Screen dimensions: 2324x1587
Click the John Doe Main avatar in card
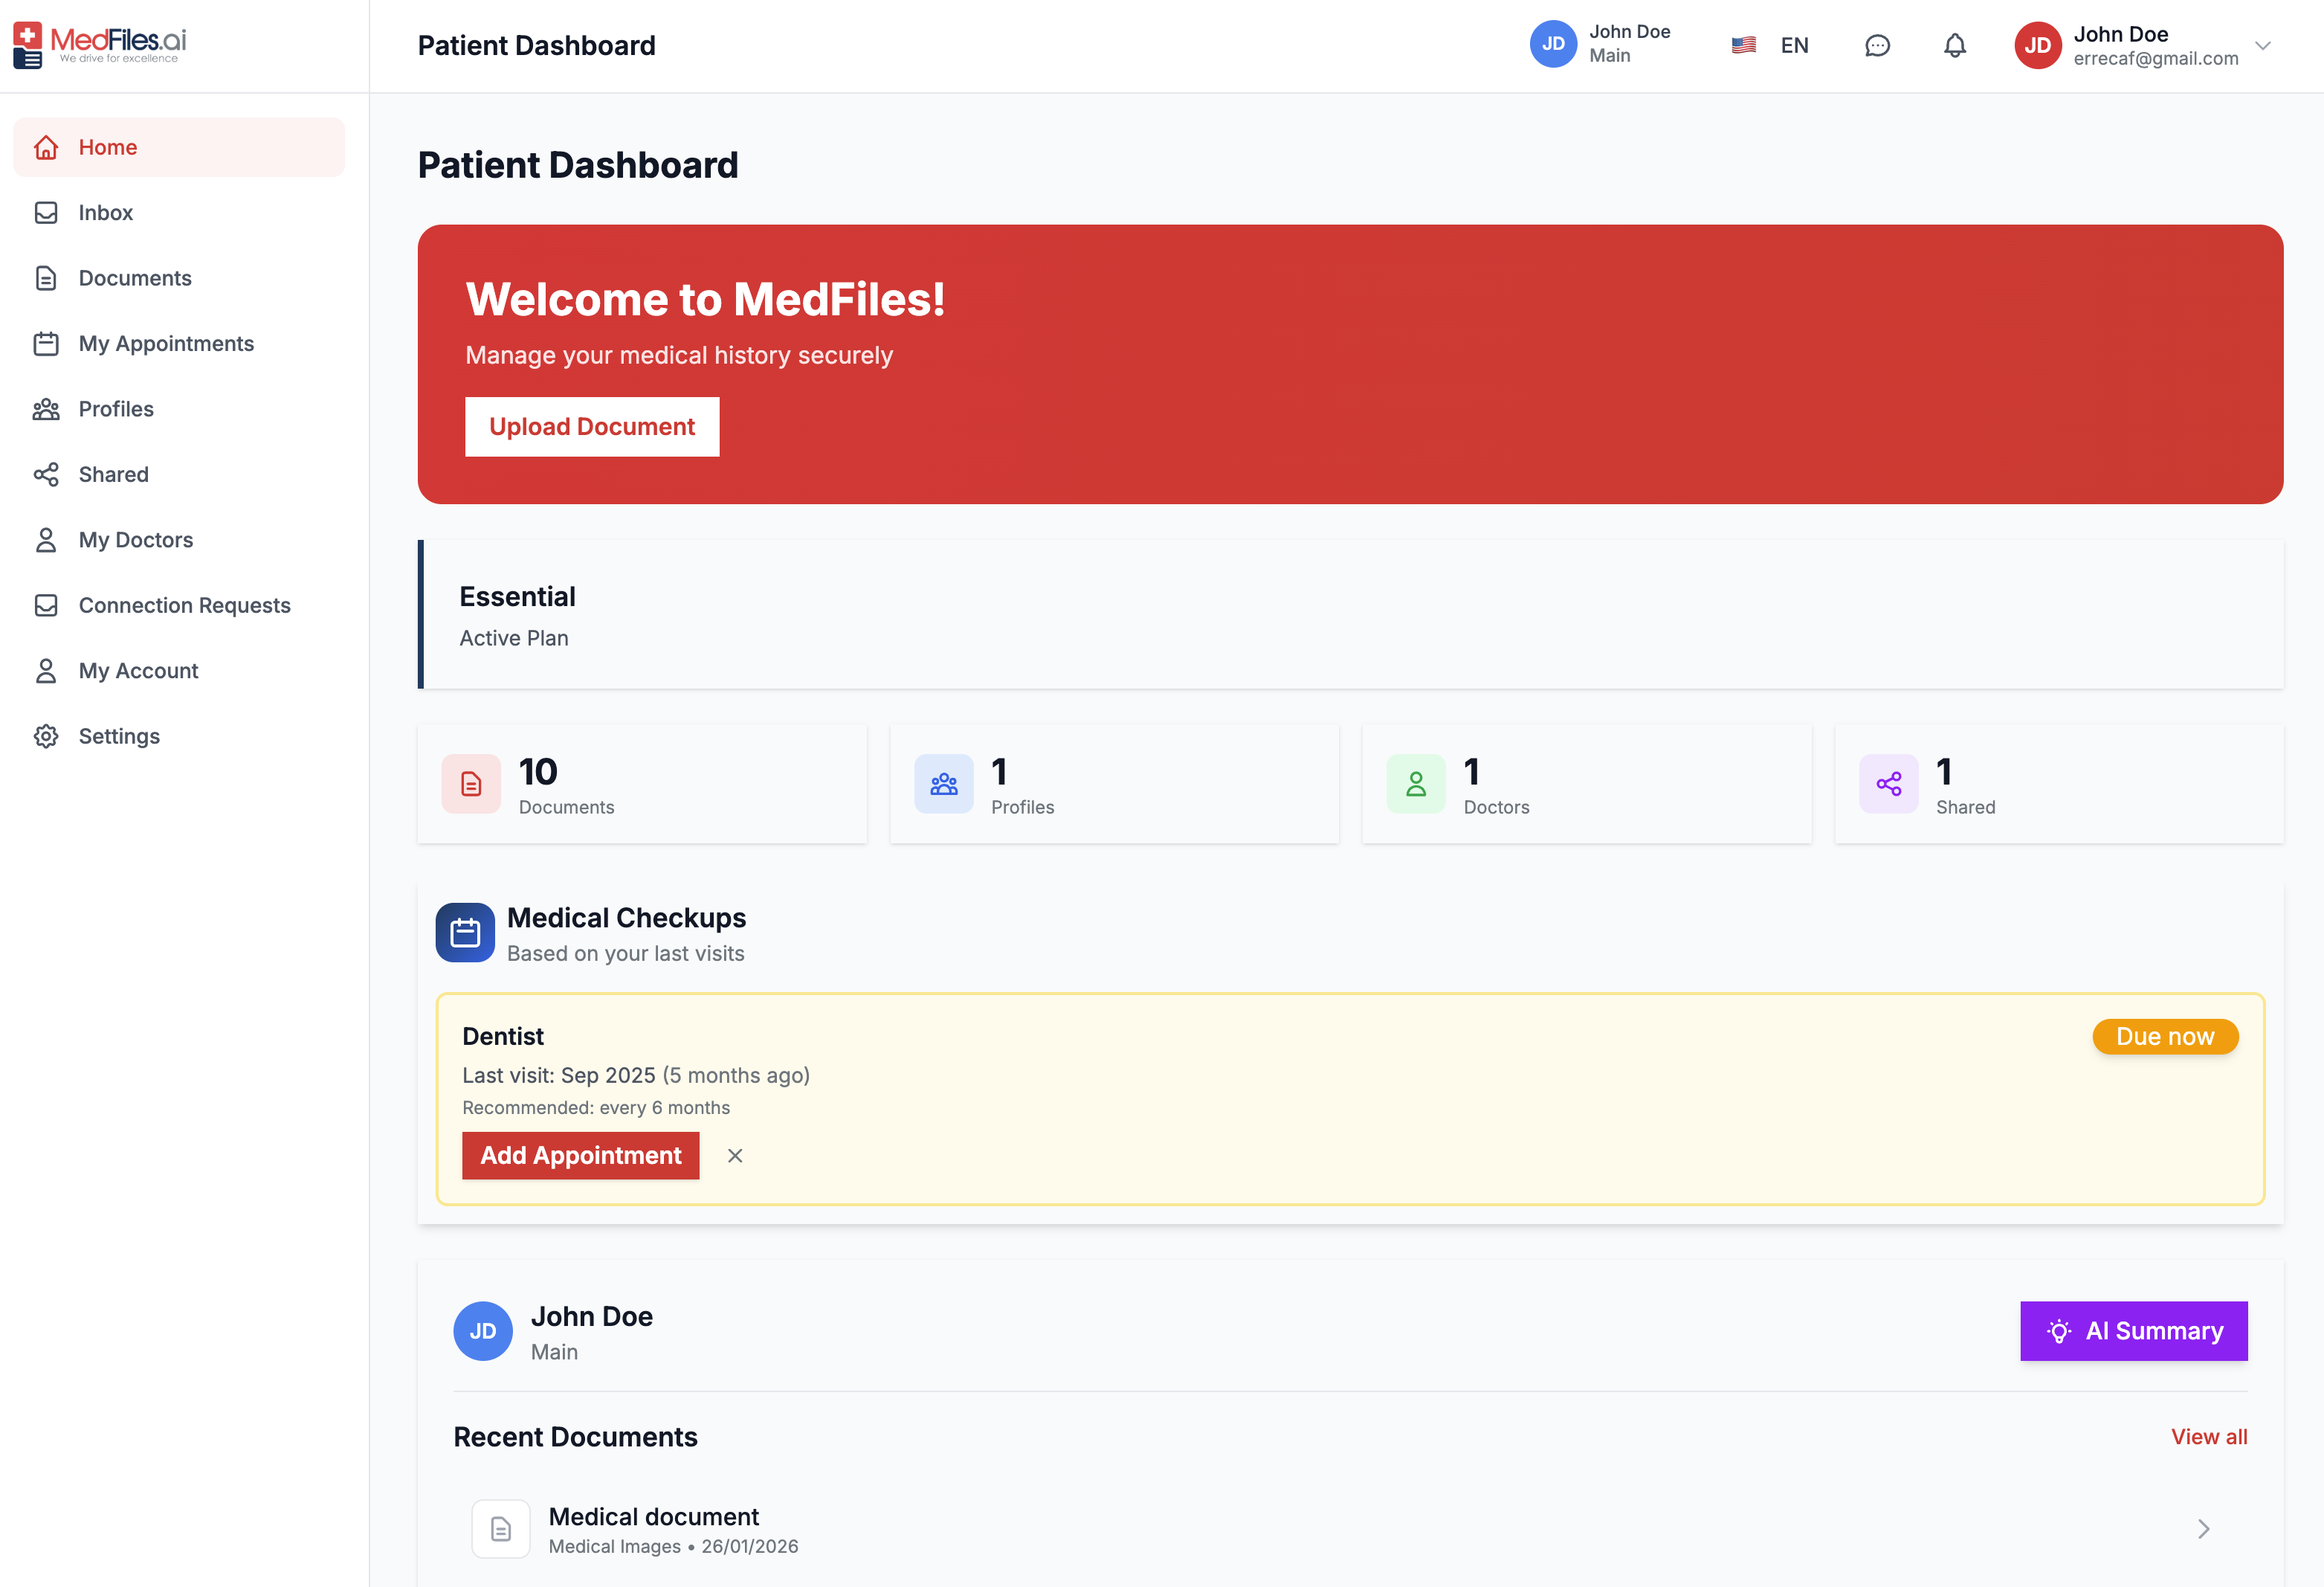coord(483,1330)
